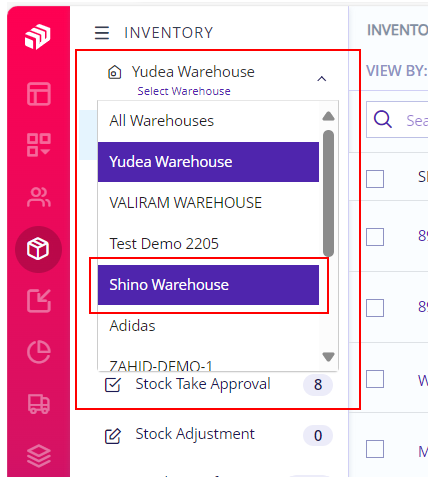Tick the second checkbox in inventory list
440x477 pixels.
(x=375, y=237)
